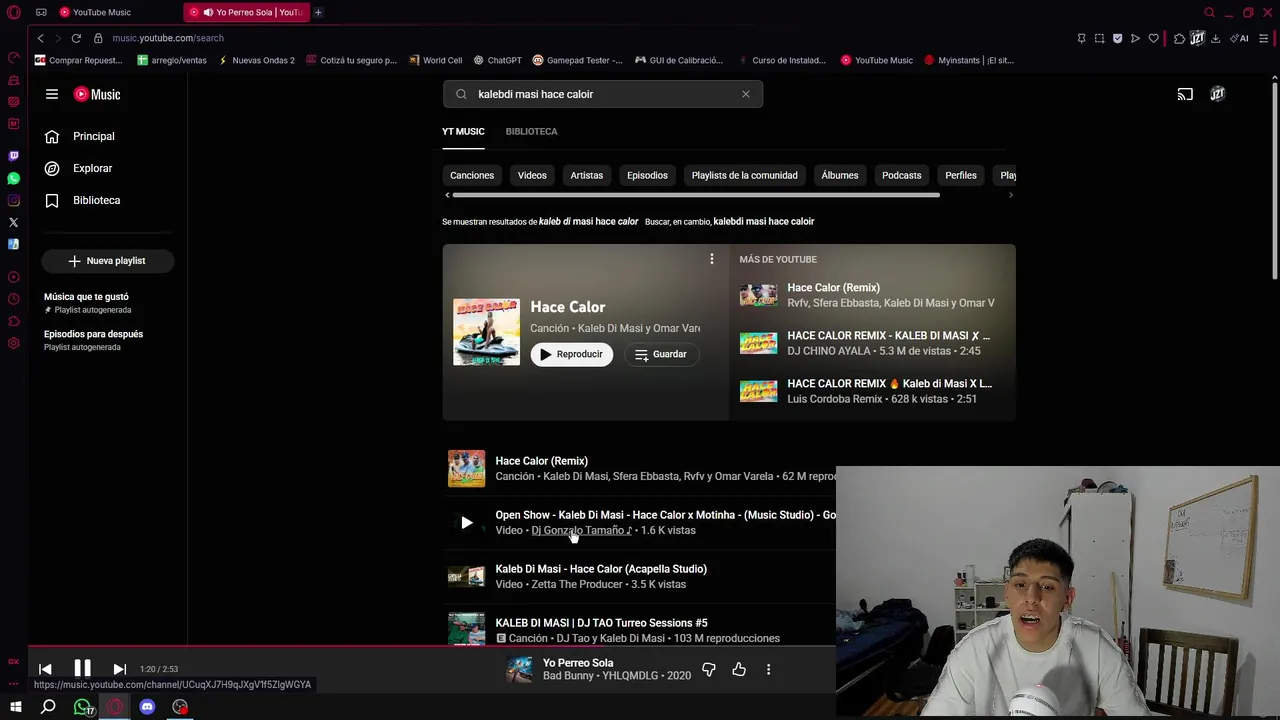Open Discord from the taskbar

pyautogui.click(x=147, y=707)
